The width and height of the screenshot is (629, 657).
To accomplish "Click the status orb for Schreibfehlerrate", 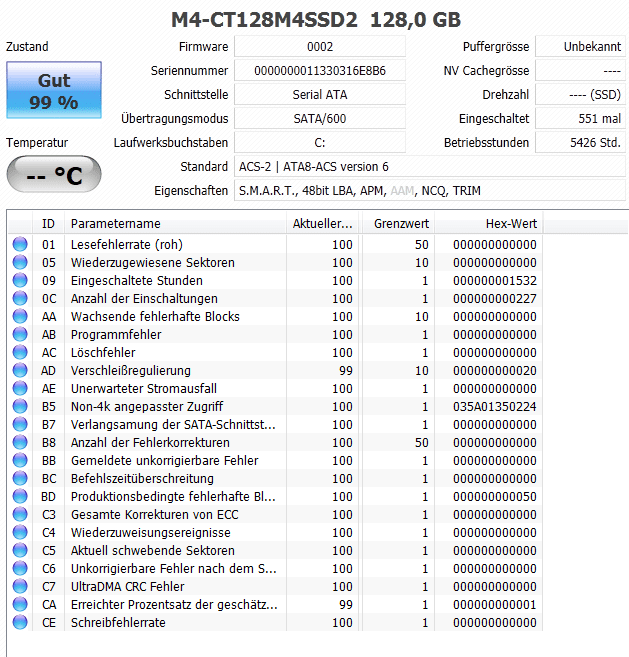I will [20, 623].
